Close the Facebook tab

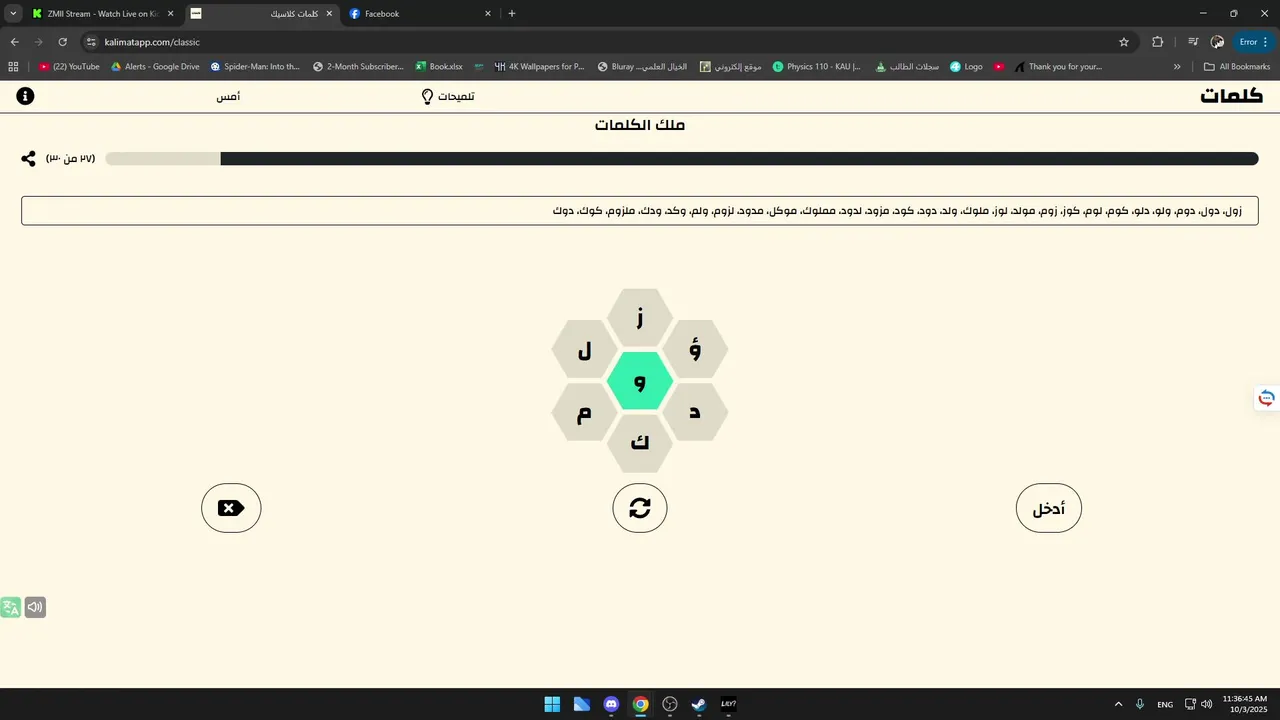point(488,14)
